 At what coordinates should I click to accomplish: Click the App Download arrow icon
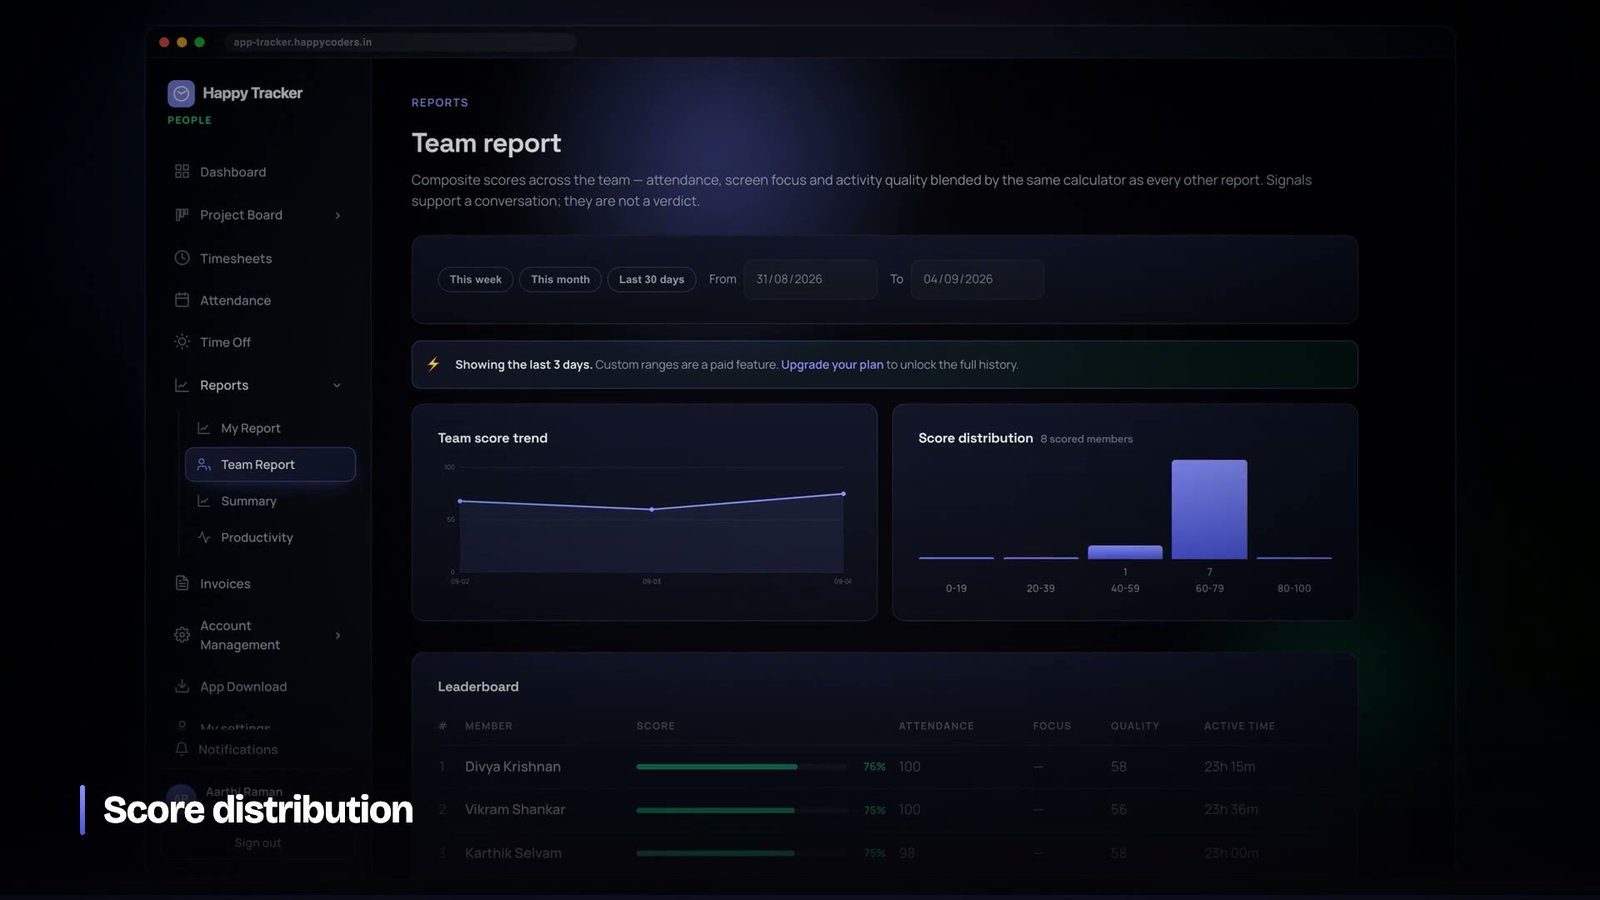[182, 686]
